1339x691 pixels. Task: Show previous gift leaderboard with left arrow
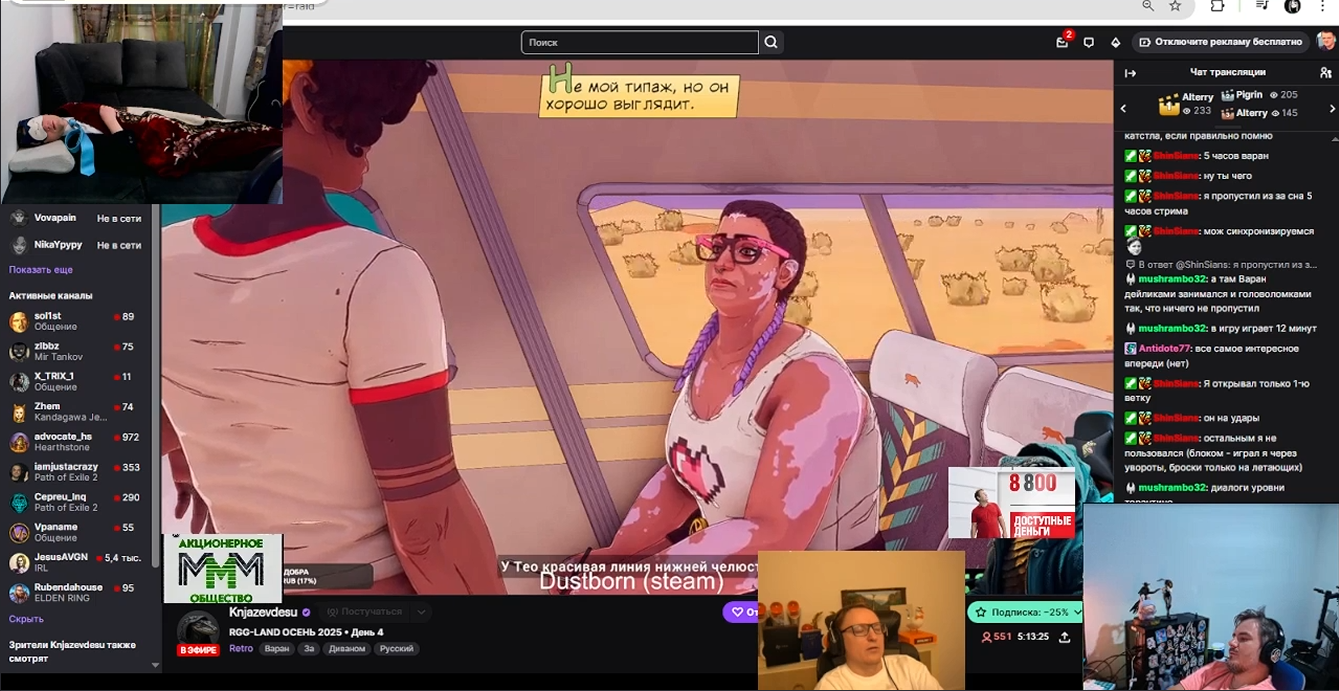pyautogui.click(x=1123, y=108)
